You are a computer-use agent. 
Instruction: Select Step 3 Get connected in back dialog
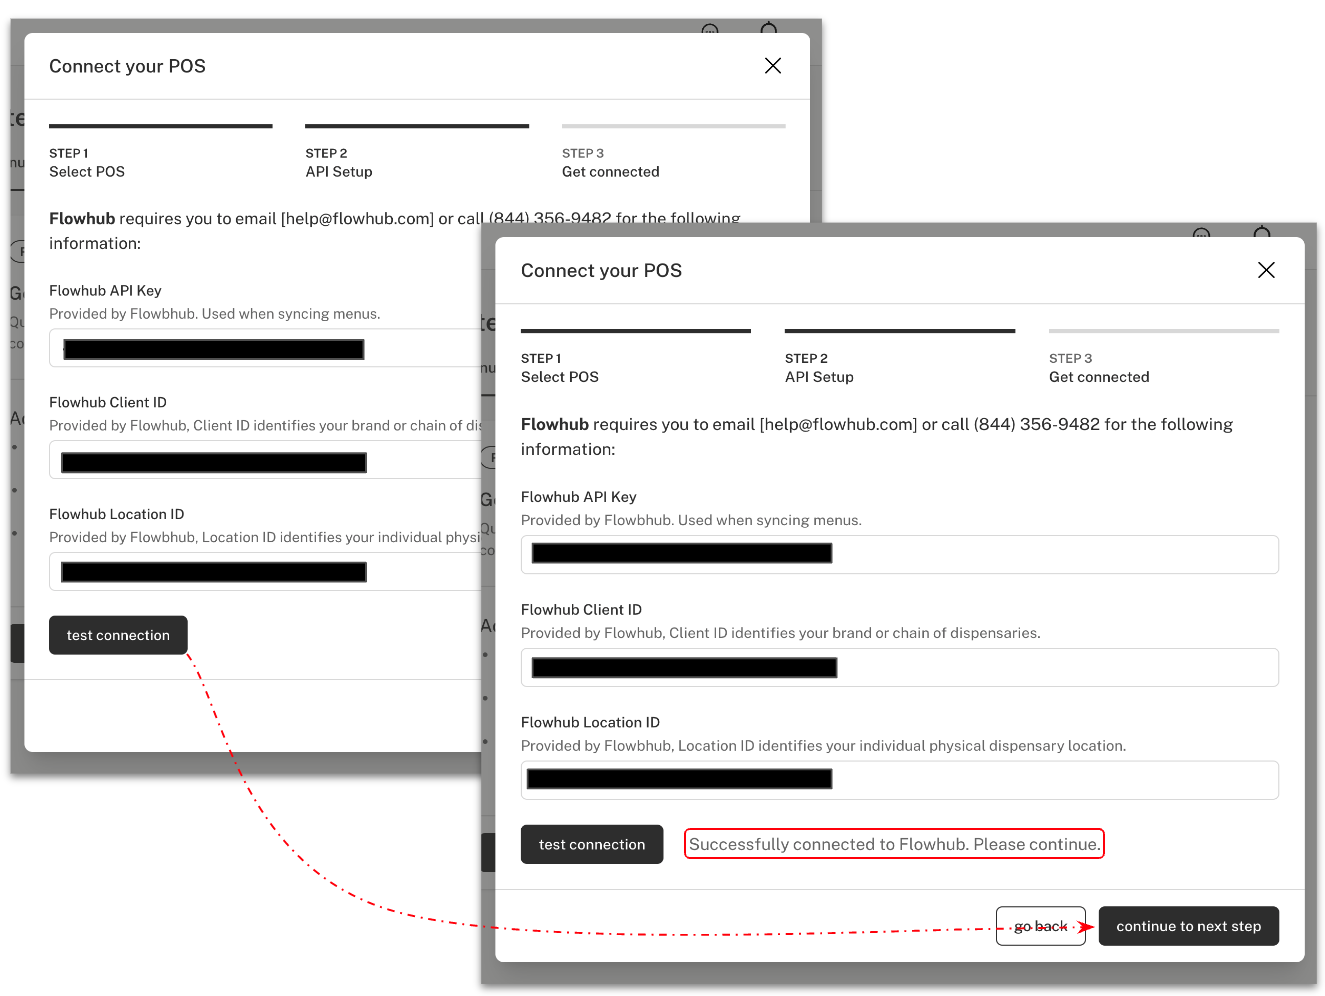[674, 153]
